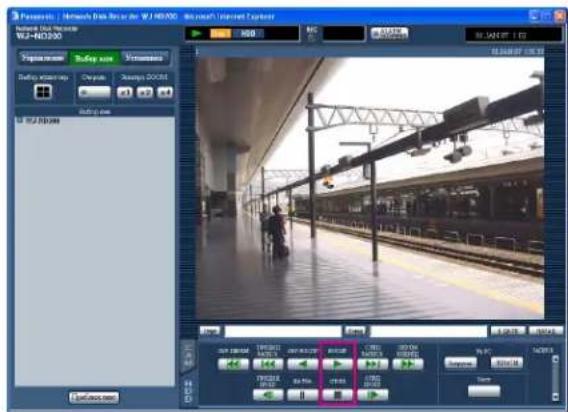The height and width of the screenshot is (412, 568).
Task: Switch to the Управление tab
Action: [x=43, y=58]
